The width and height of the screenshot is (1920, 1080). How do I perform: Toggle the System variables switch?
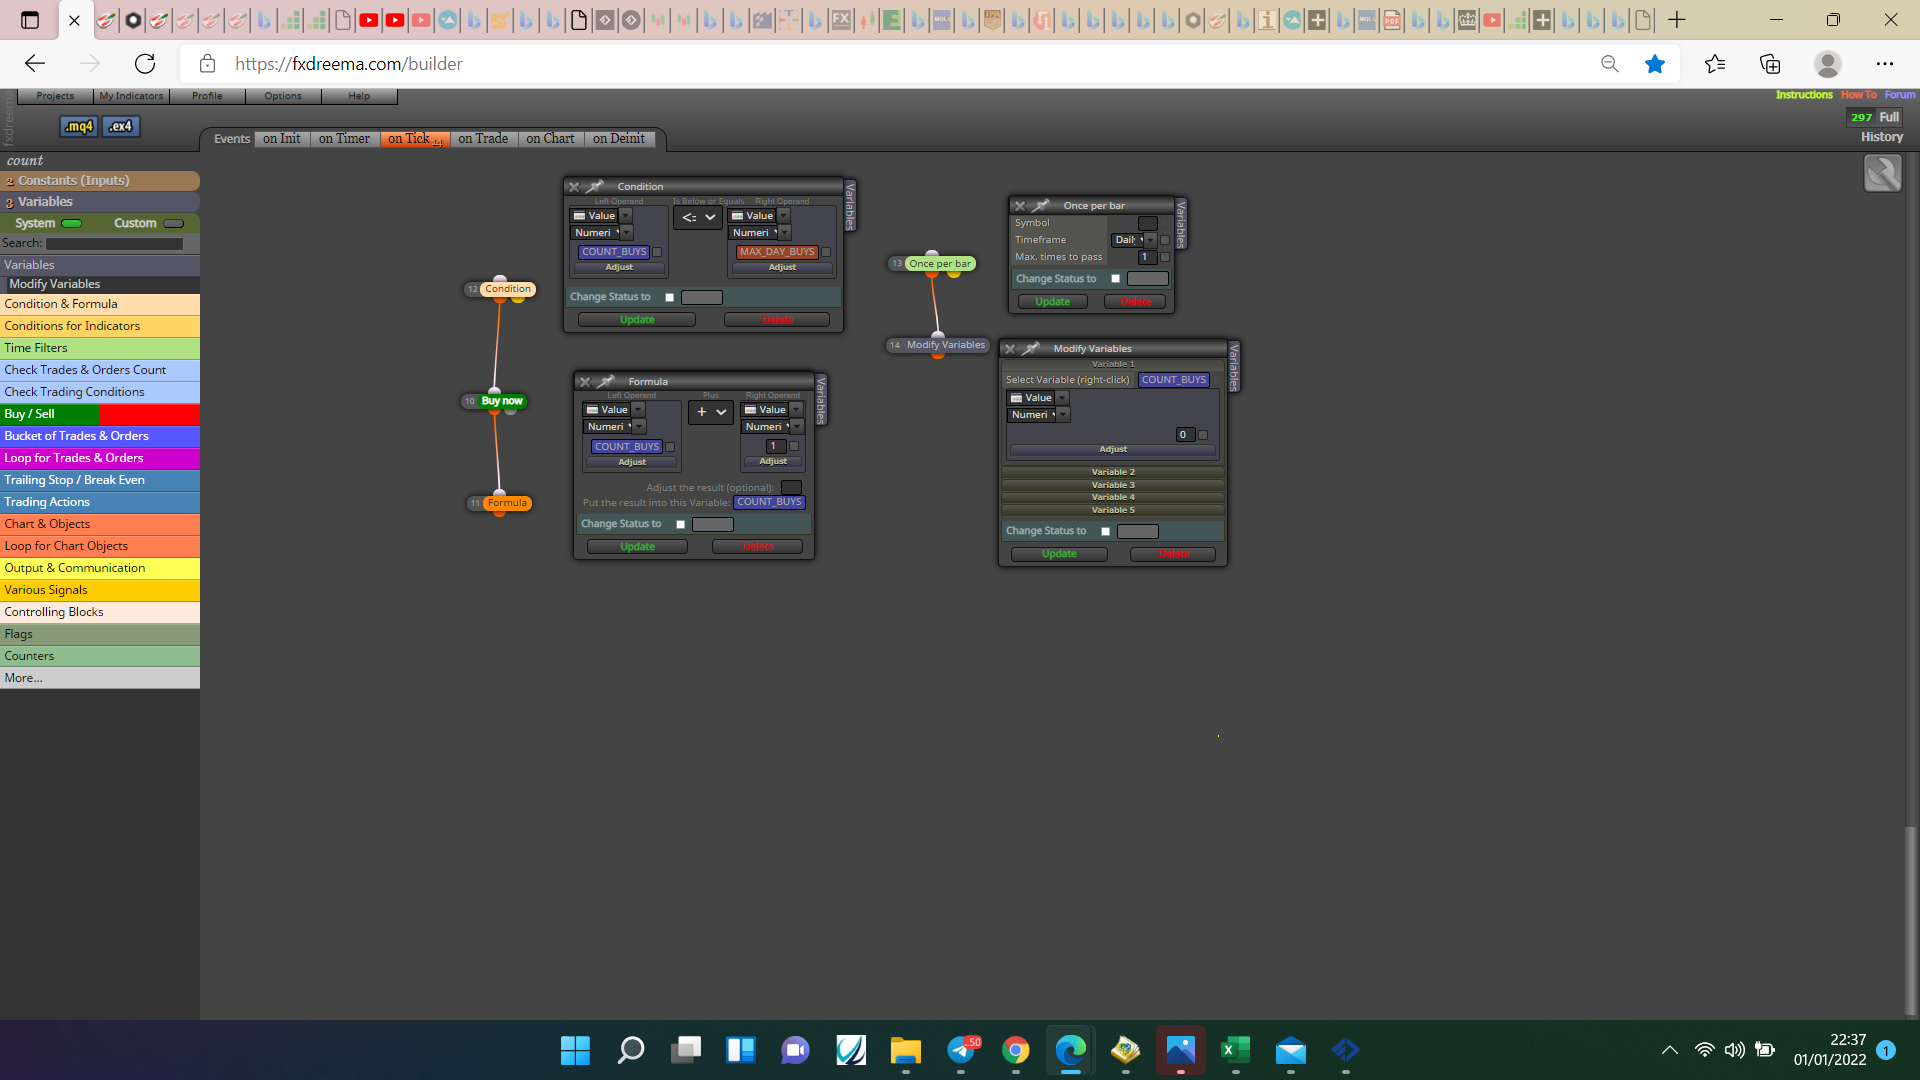coord(72,224)
